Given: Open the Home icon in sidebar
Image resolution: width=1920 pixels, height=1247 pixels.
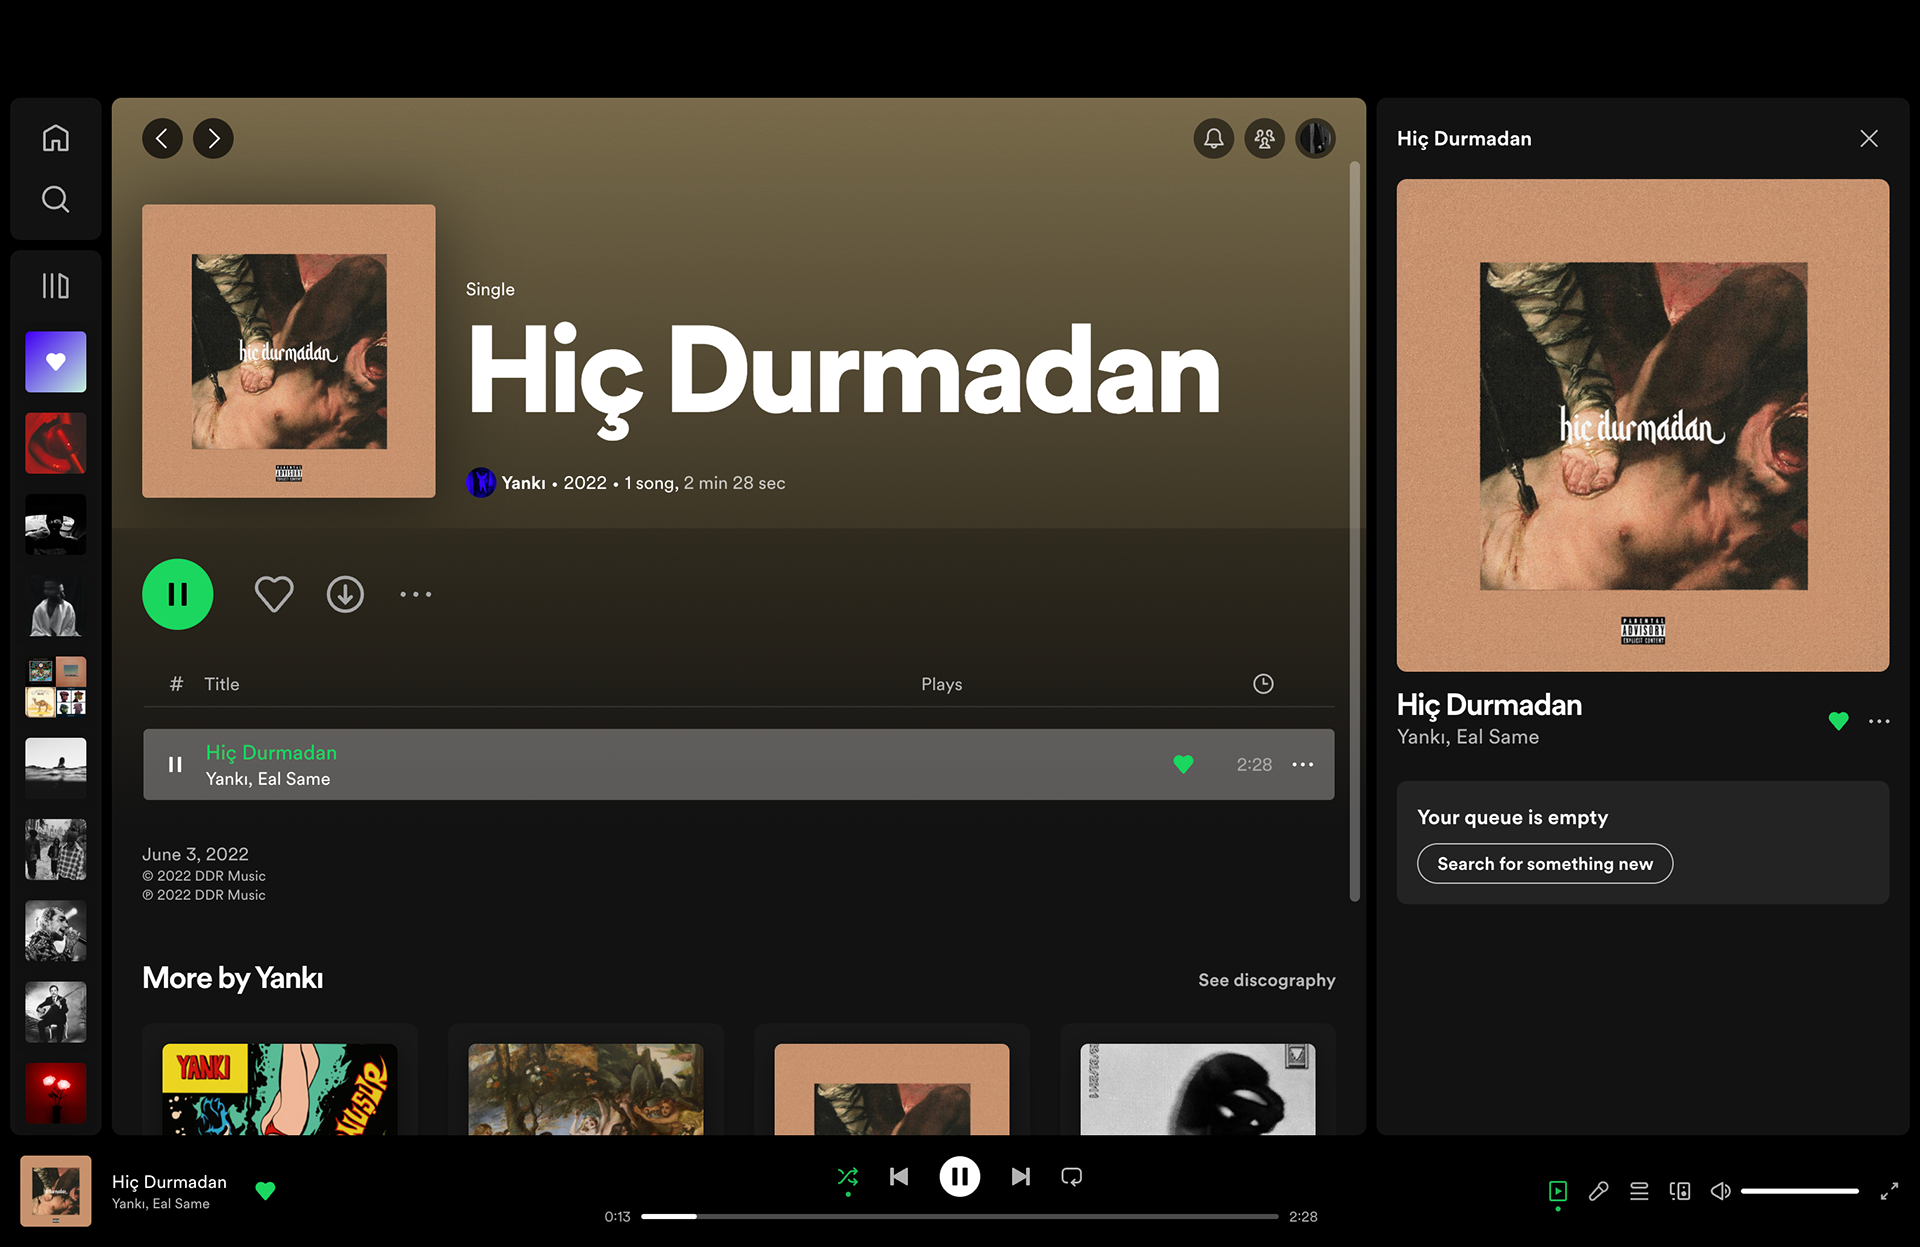Looking at the screenshot, I should pos(56,138).
